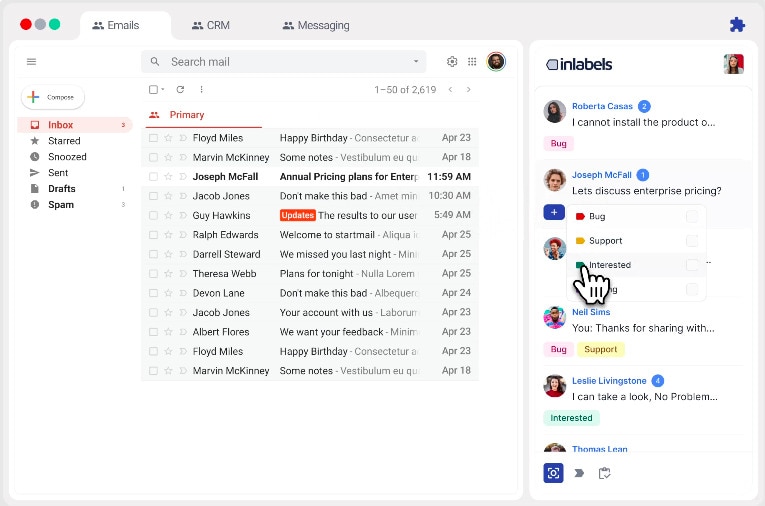Image resolution: width=765 pixels, height=506 pixels.
Task: Click the puzzle piece extension icon
Action: [737, 25]
